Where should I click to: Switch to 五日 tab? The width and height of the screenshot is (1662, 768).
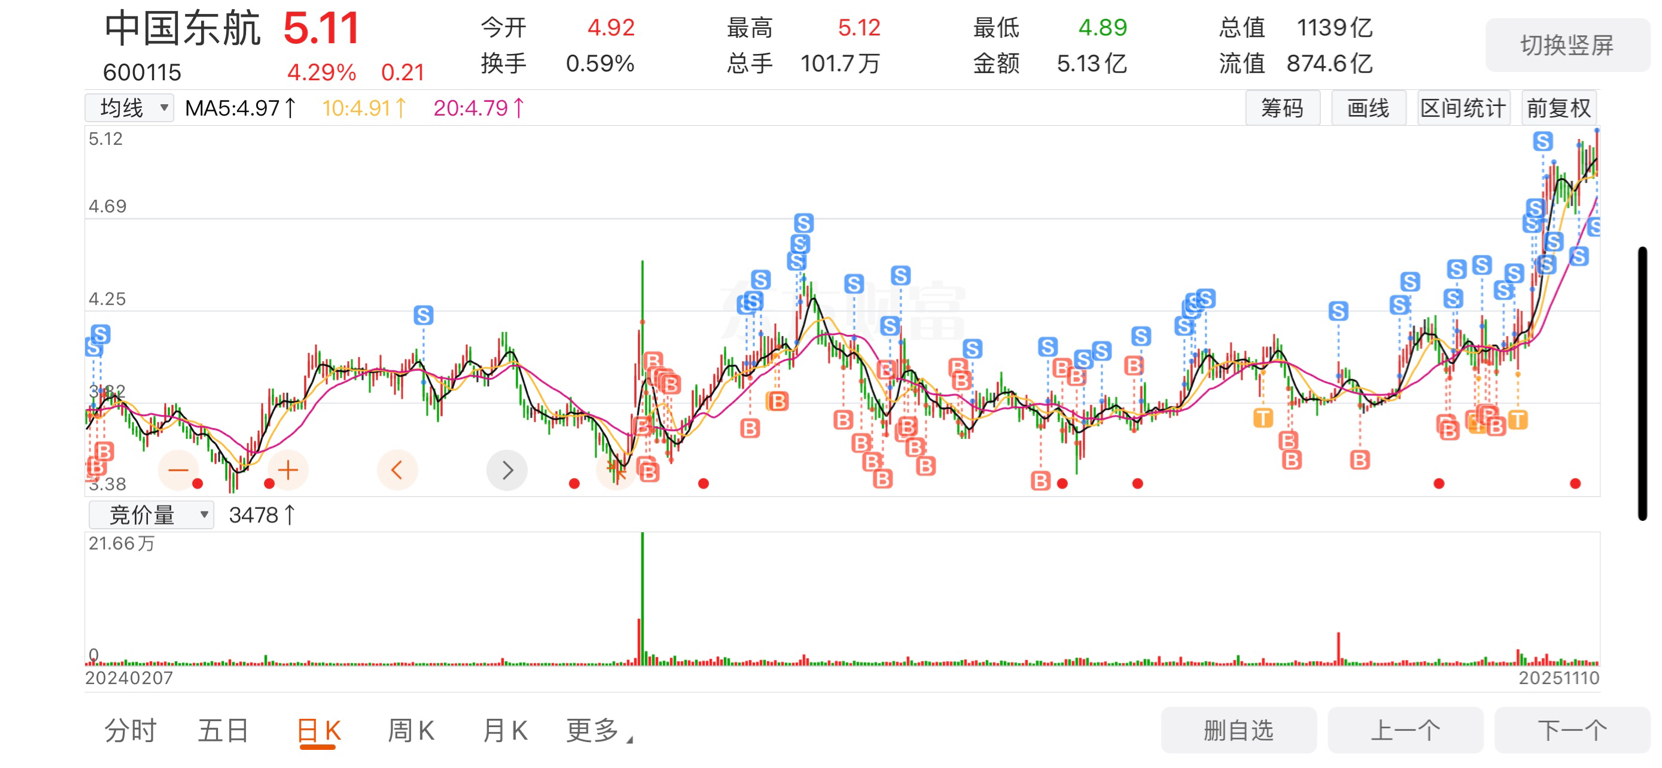coord(223,731)
